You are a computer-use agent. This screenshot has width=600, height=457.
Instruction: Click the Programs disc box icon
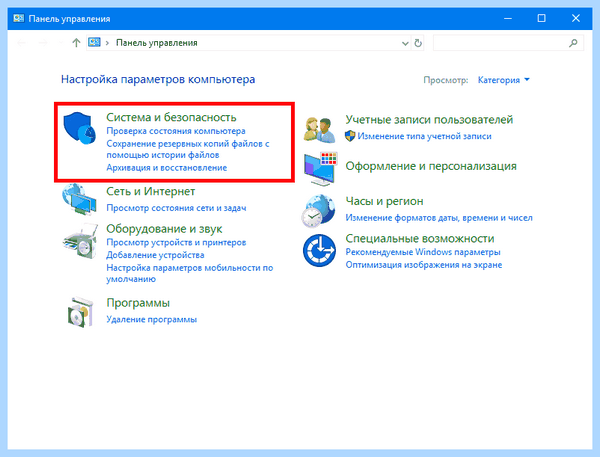click(x=80, y=312)
